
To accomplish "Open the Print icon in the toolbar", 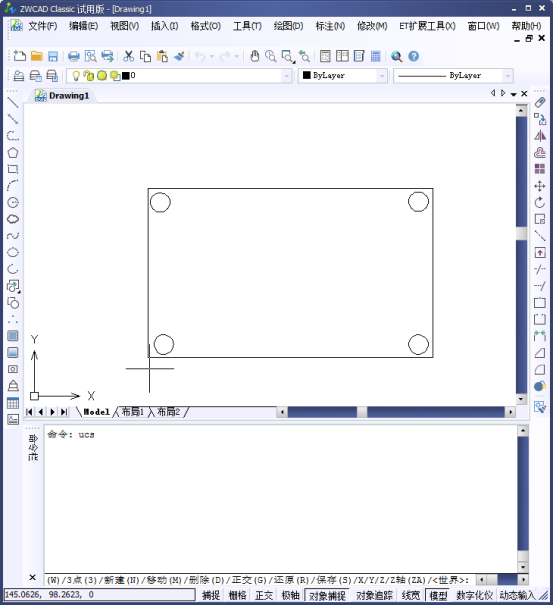I will click(73, 56).
